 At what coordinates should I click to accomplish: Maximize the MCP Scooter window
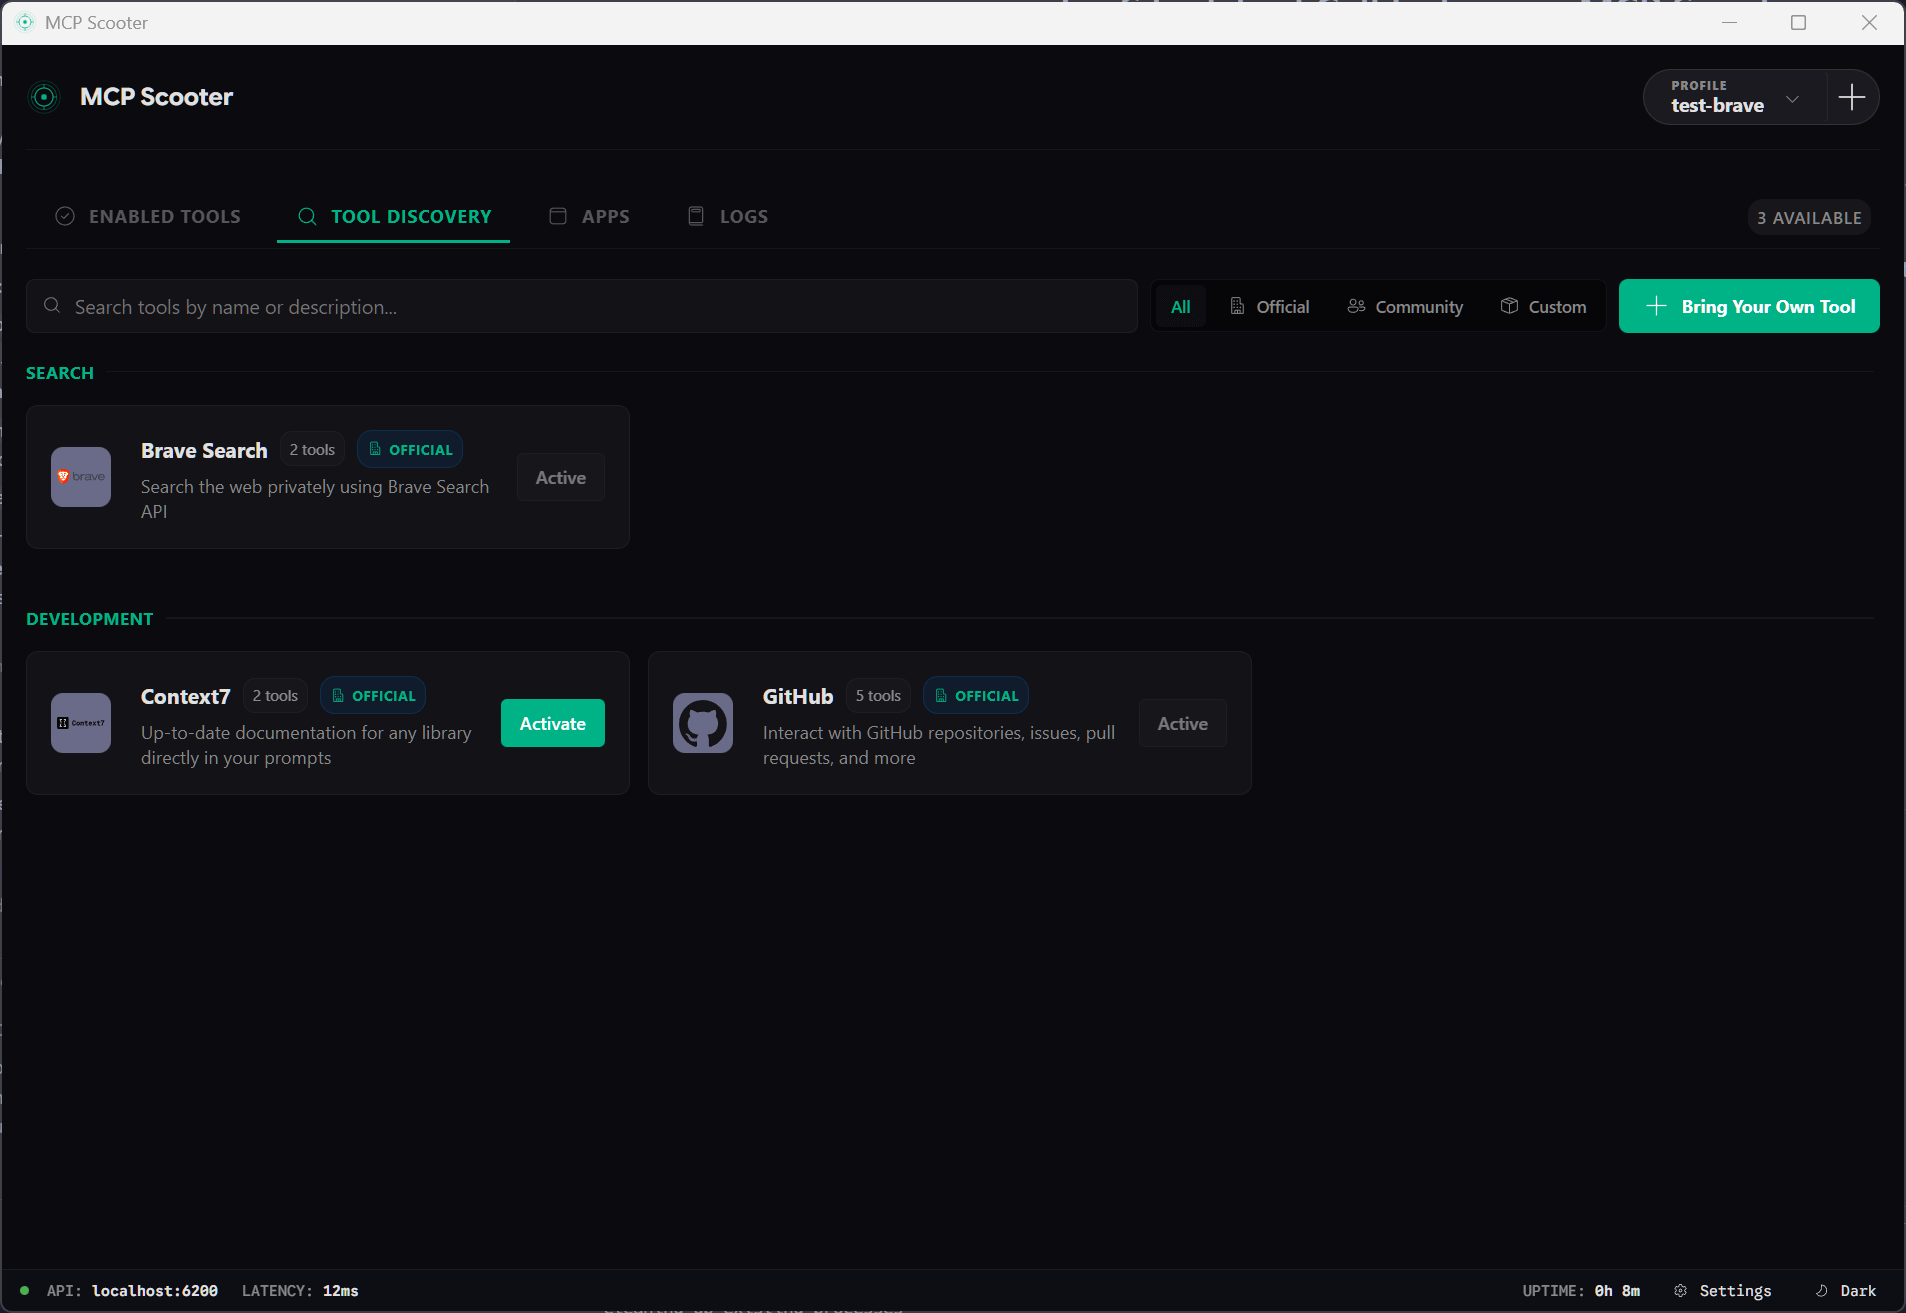[1798, 22]
